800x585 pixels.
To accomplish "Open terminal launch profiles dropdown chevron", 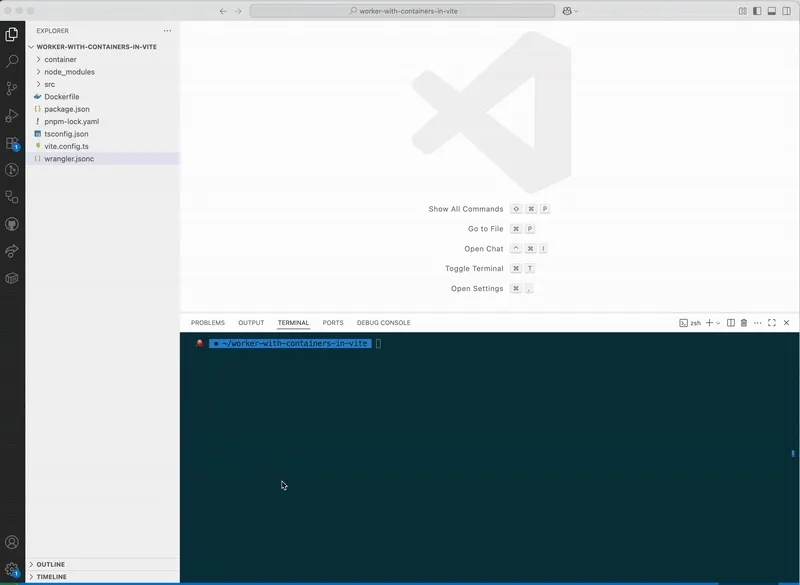I will (x=717, y=322).
